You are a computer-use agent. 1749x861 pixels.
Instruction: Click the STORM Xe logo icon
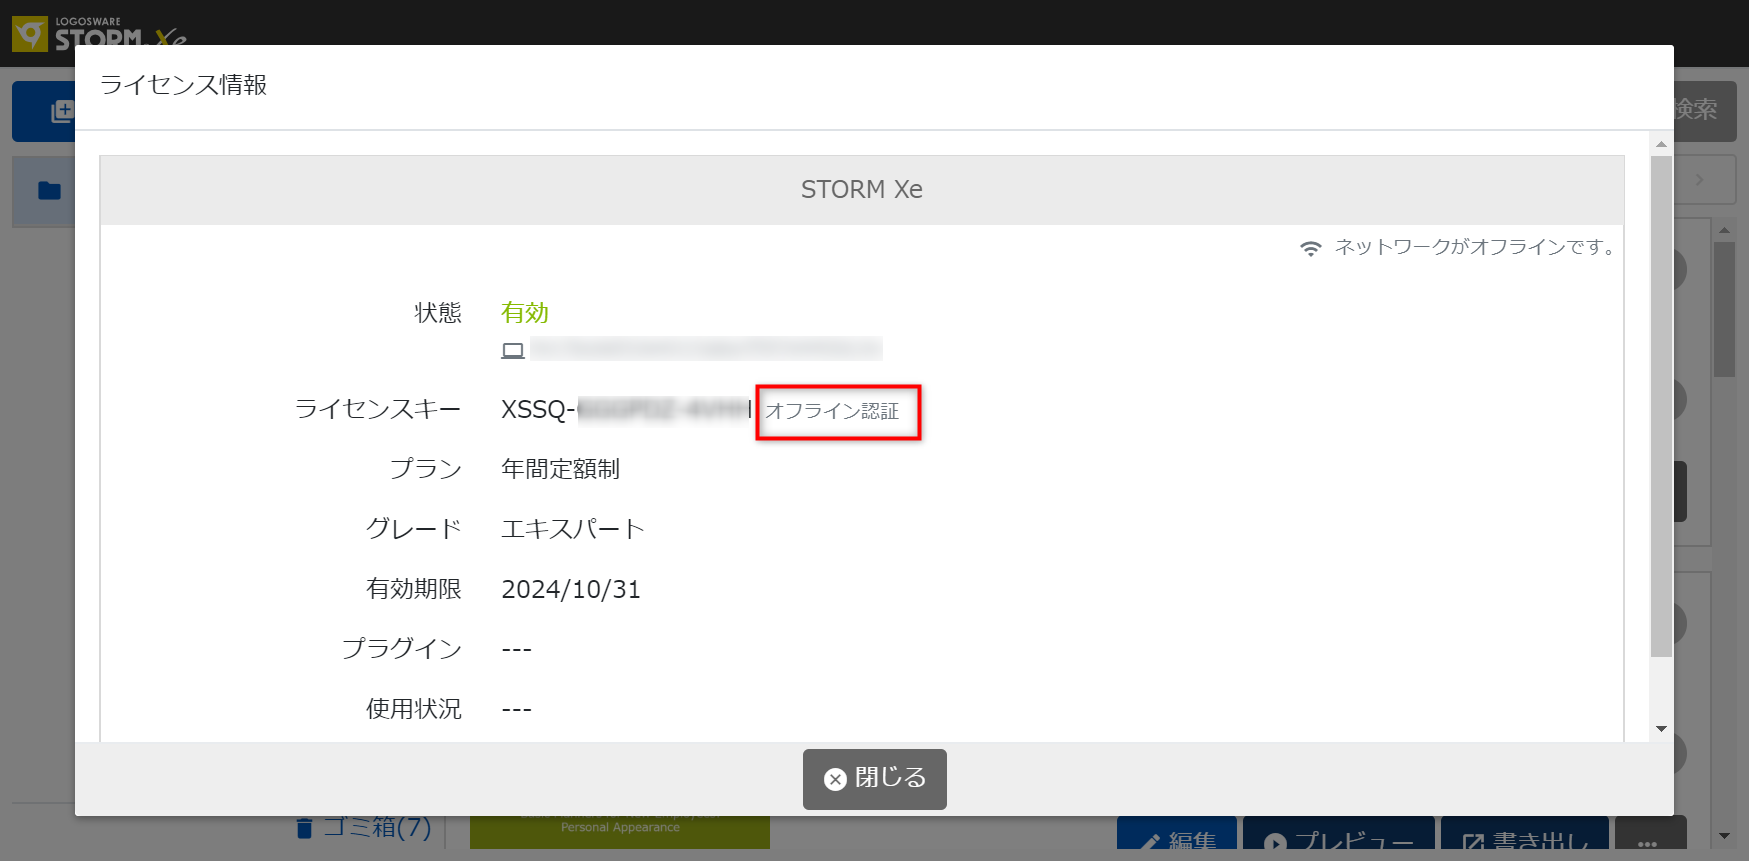click(30, 33)
